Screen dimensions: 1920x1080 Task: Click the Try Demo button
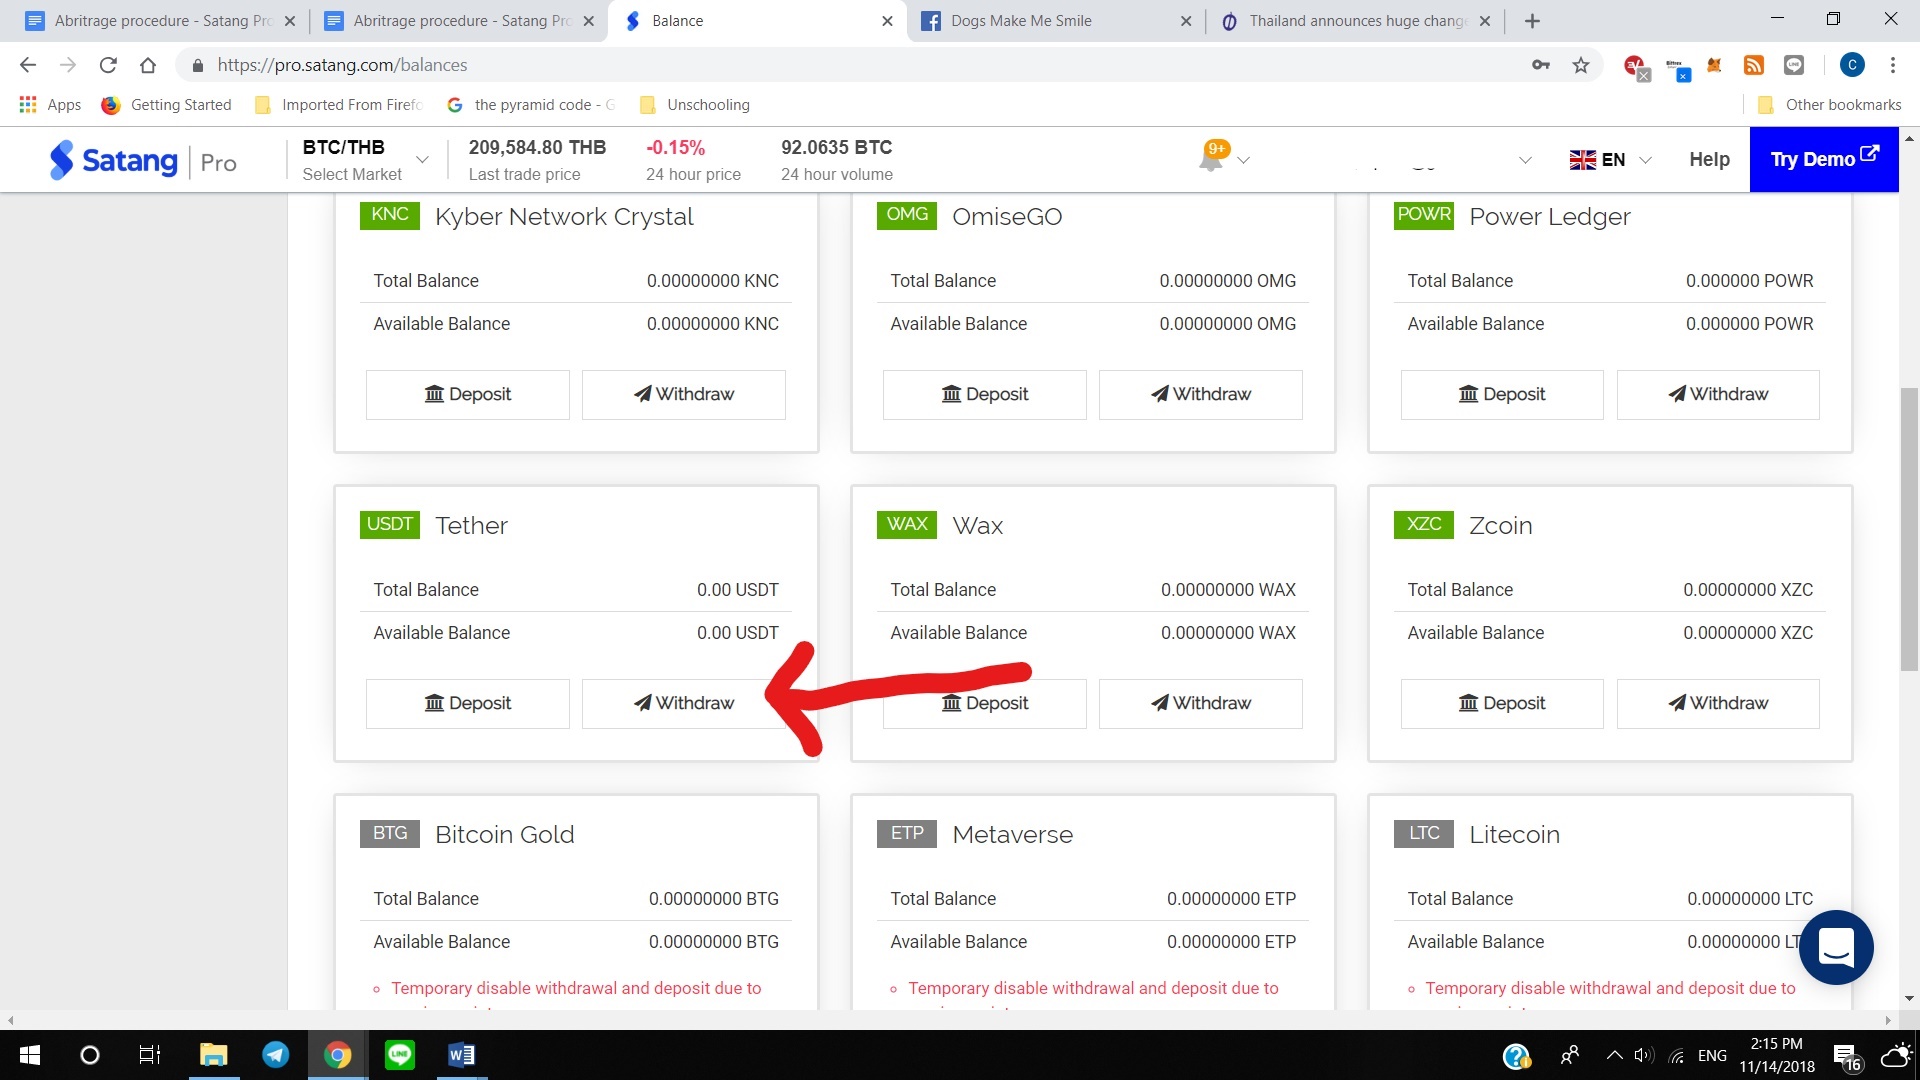click(x=1823, y=159)
